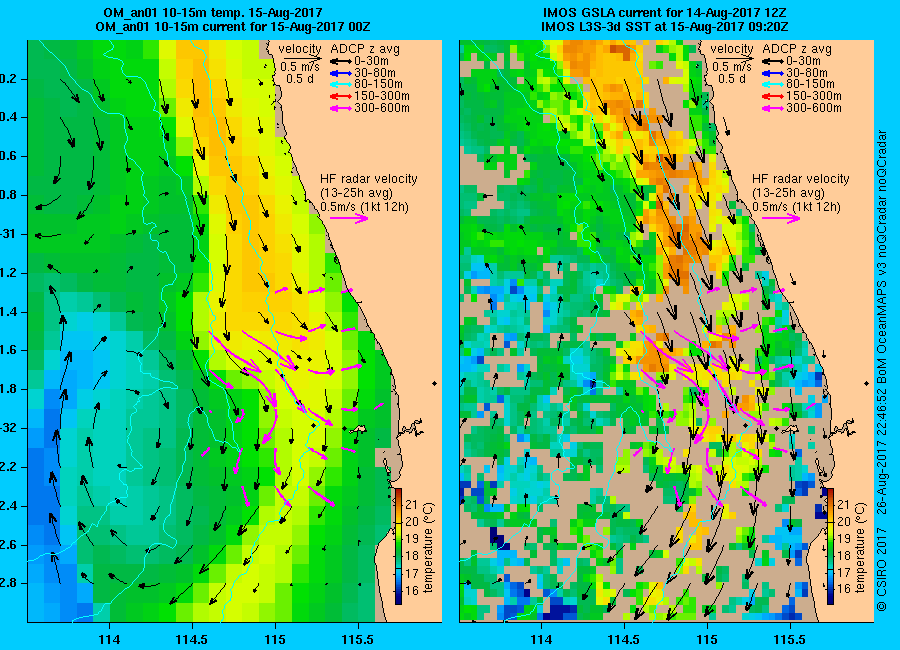Click the '300-600m' legend label on IMOS map
The height and width of the screenshot is (650, 900).
click(814, 108)
